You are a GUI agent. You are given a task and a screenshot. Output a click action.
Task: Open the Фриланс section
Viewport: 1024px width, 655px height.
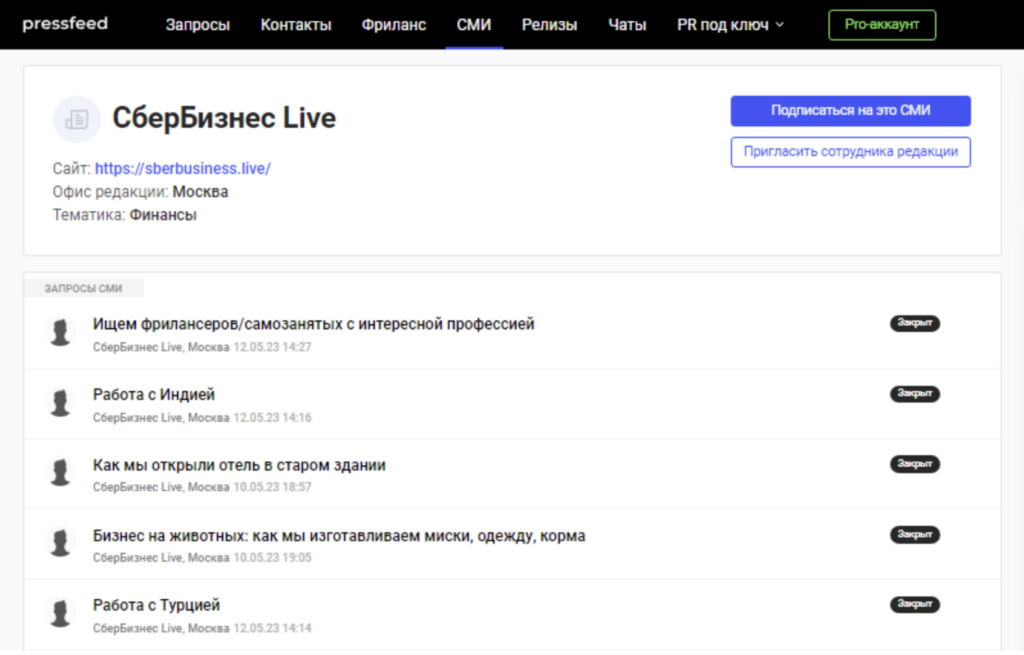click(x=394, y=25)
